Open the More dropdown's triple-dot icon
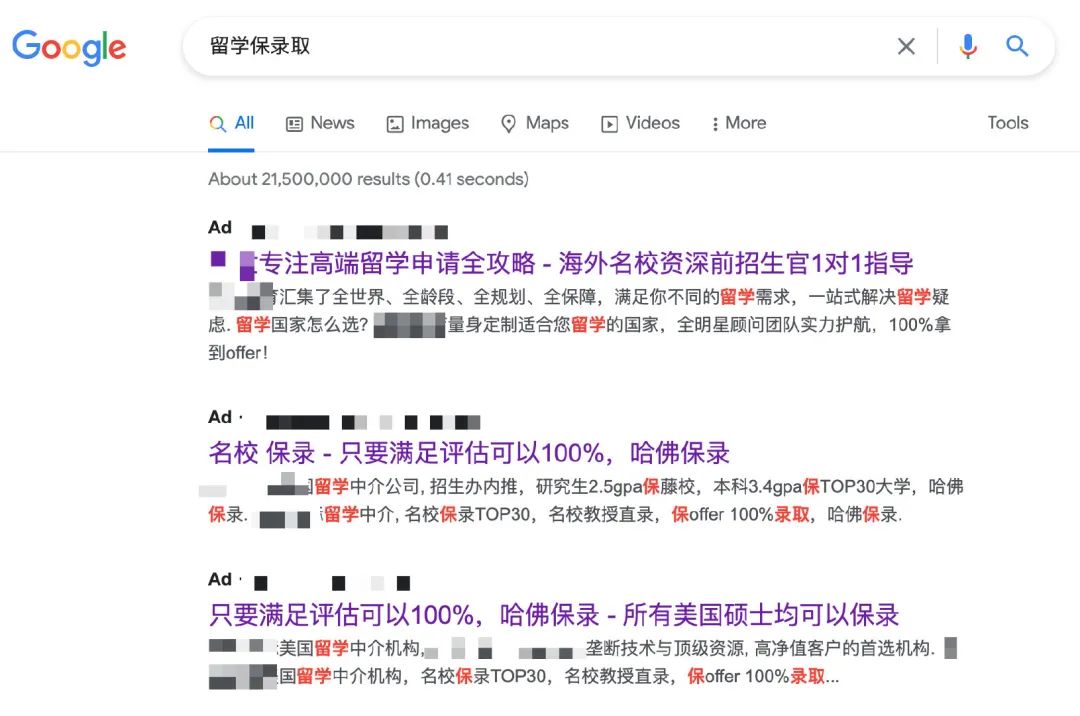This screenshot has height=716, width=1080. point(713,123)
